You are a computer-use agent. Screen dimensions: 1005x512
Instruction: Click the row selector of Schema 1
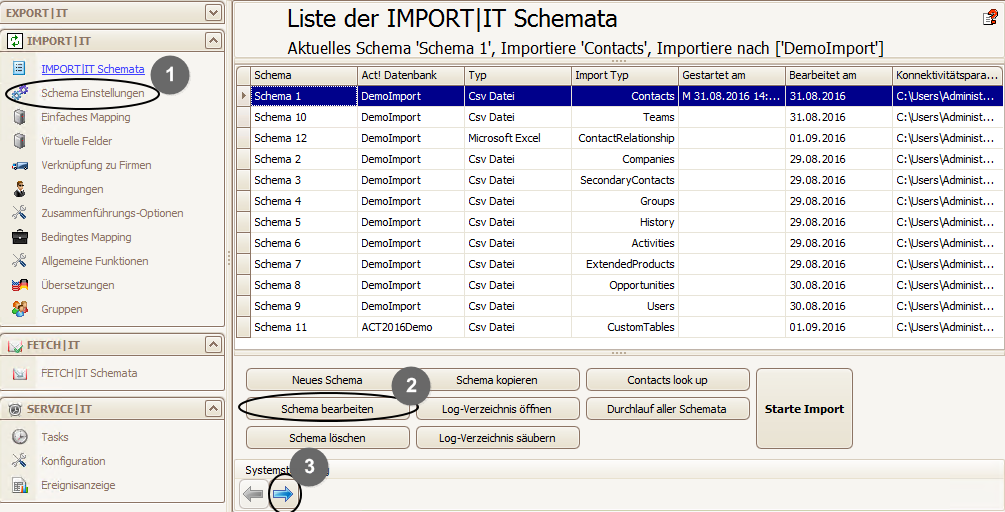[x=244, y=96]
